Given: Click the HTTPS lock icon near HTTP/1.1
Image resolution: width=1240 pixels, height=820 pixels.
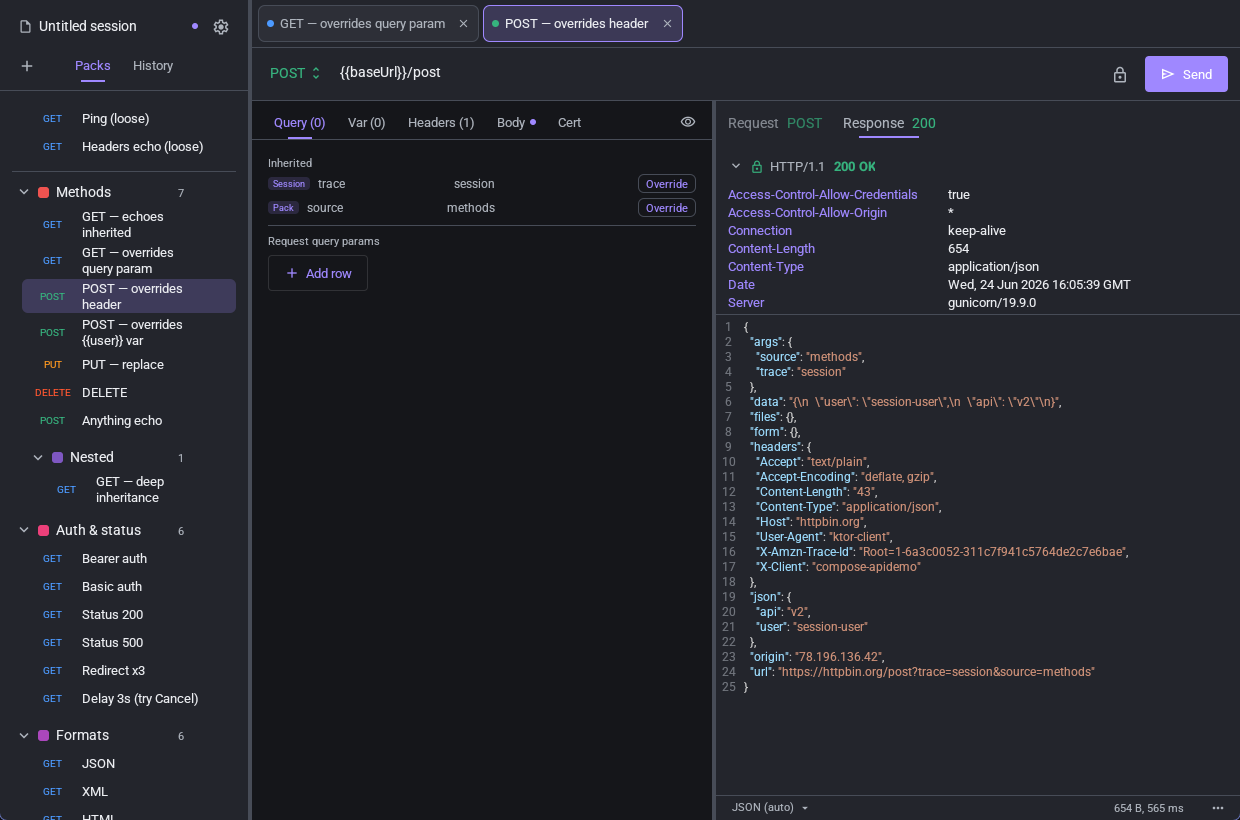Looking at the screenshot, I should point(757,167).
